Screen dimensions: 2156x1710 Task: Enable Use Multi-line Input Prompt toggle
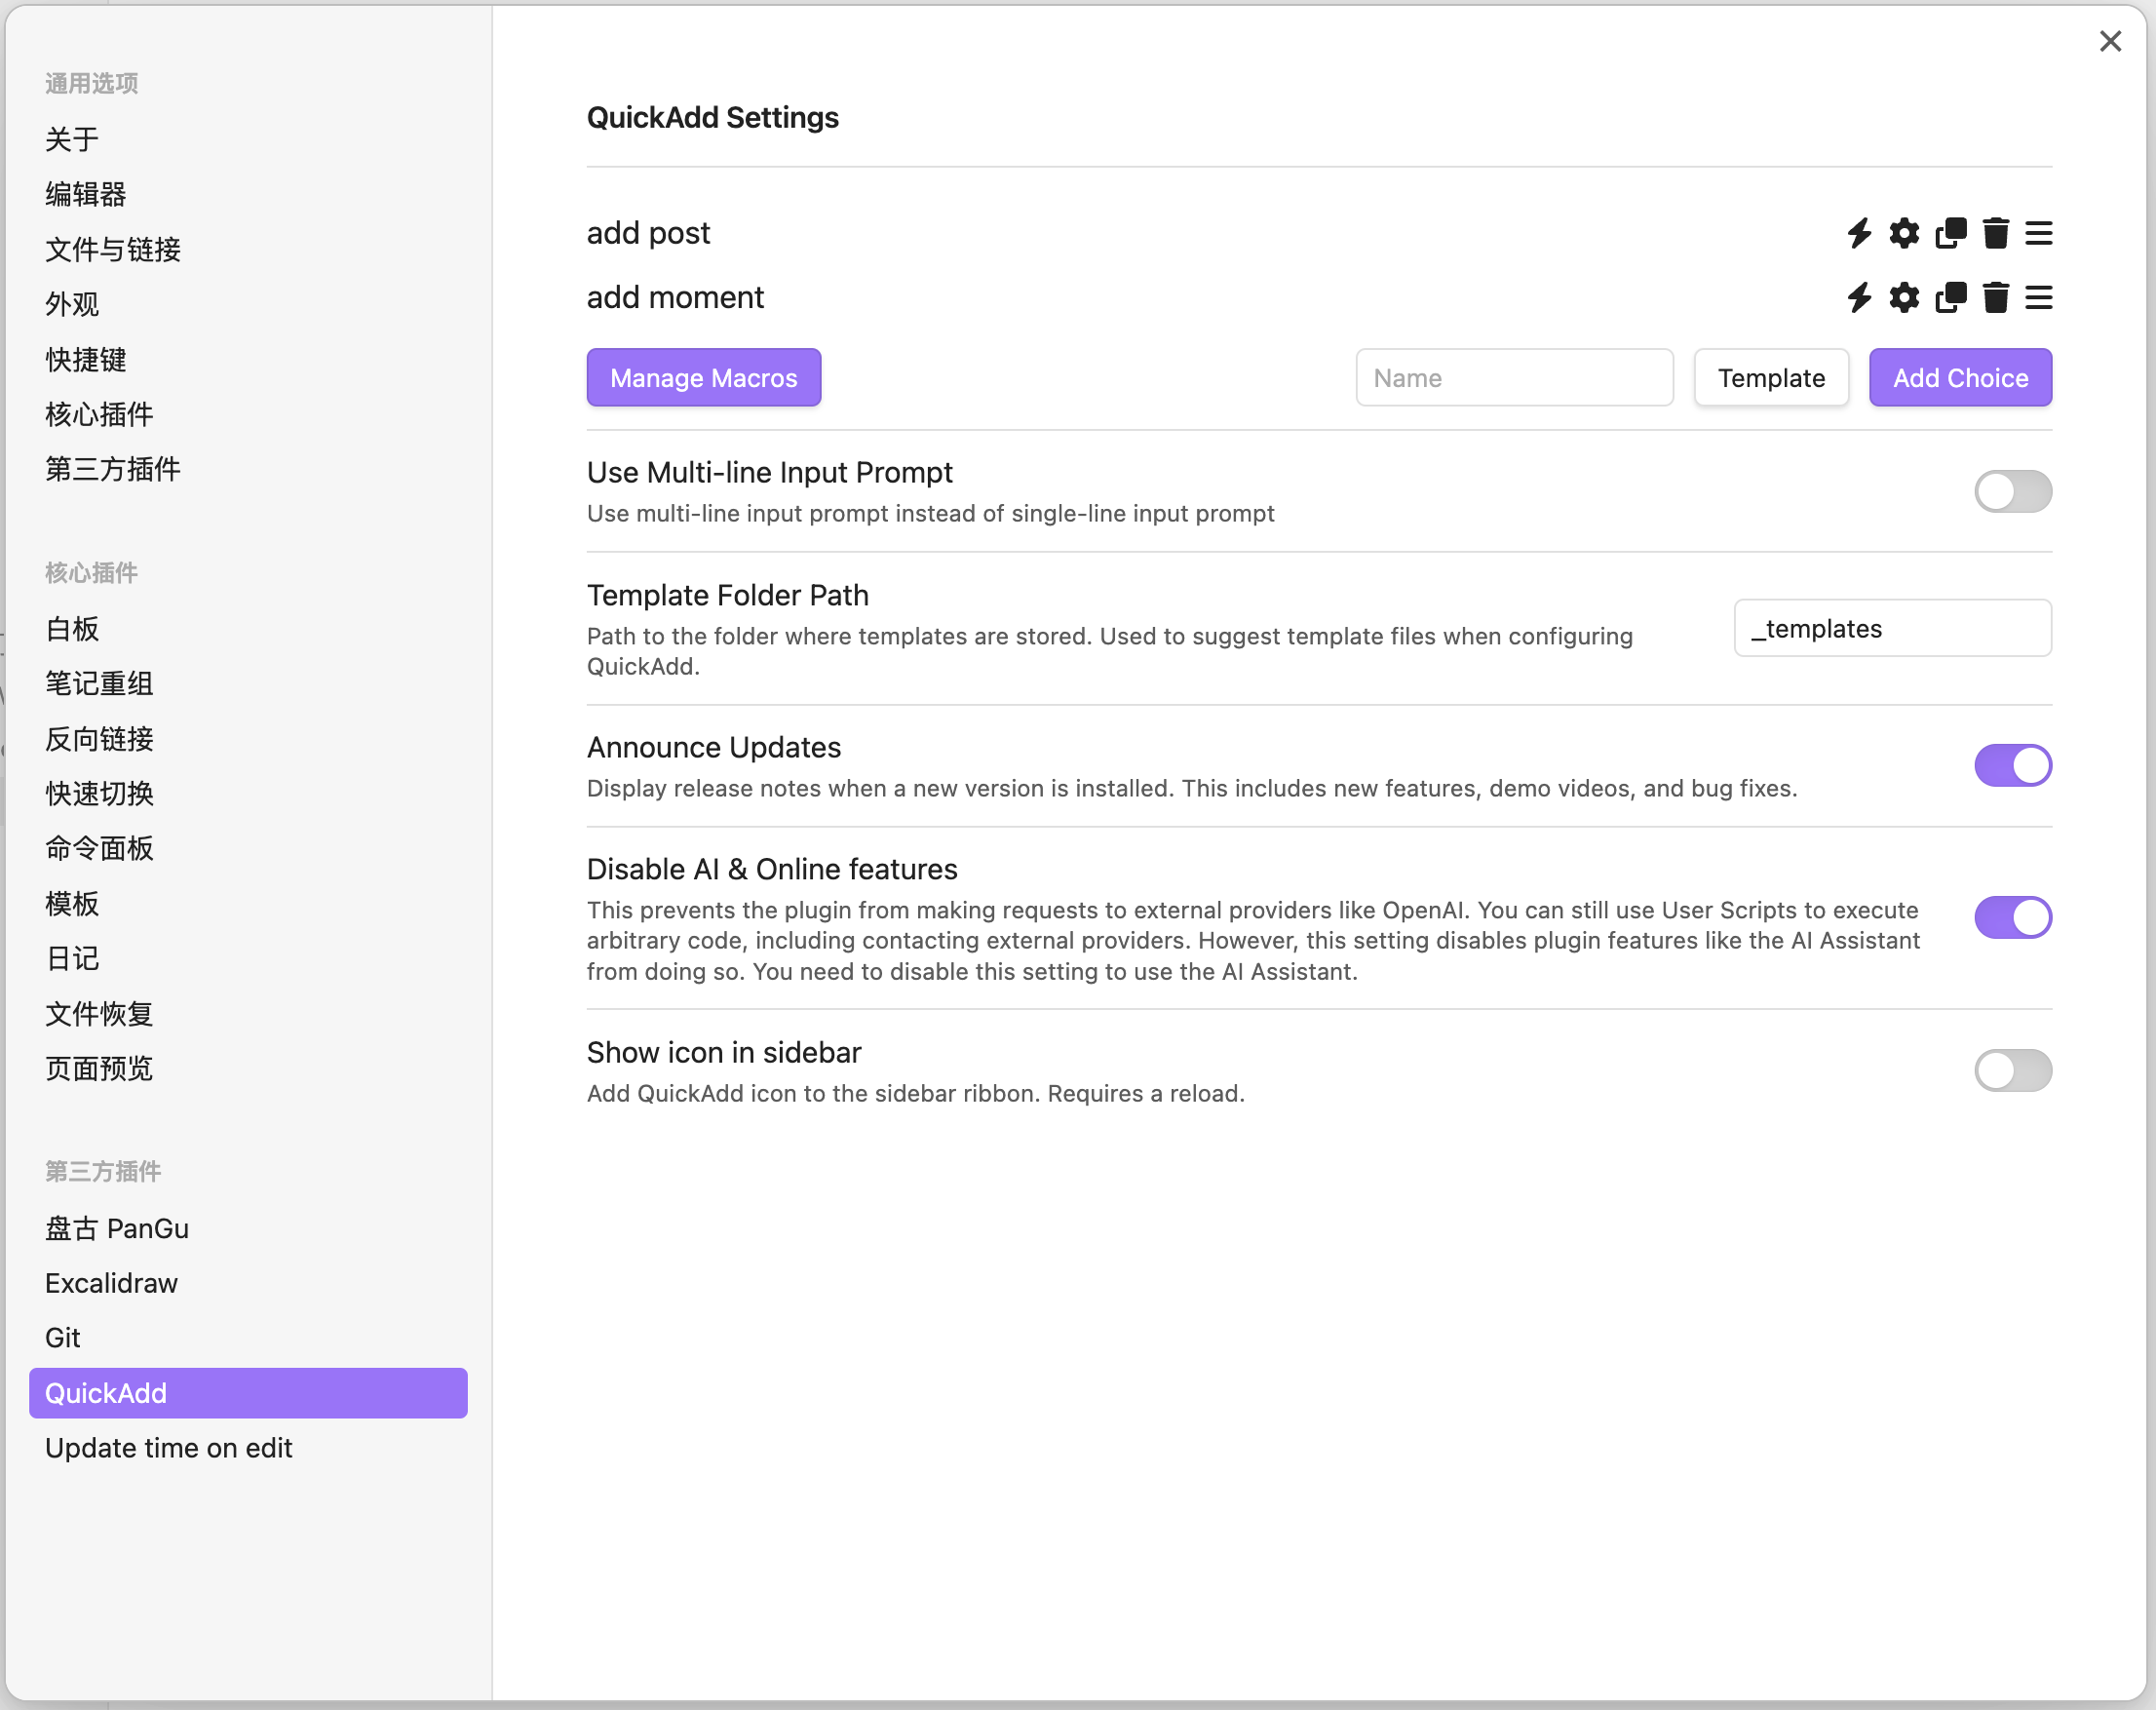coord(2012,491)
